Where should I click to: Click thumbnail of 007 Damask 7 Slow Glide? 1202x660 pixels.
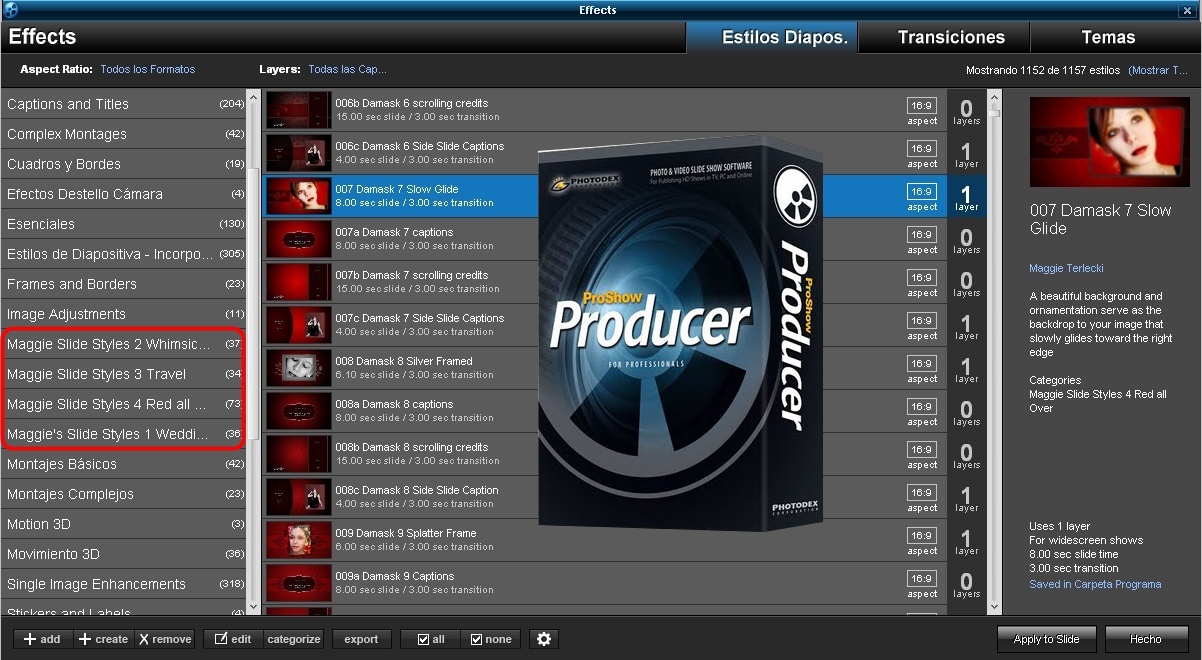(x=298, y=196)
